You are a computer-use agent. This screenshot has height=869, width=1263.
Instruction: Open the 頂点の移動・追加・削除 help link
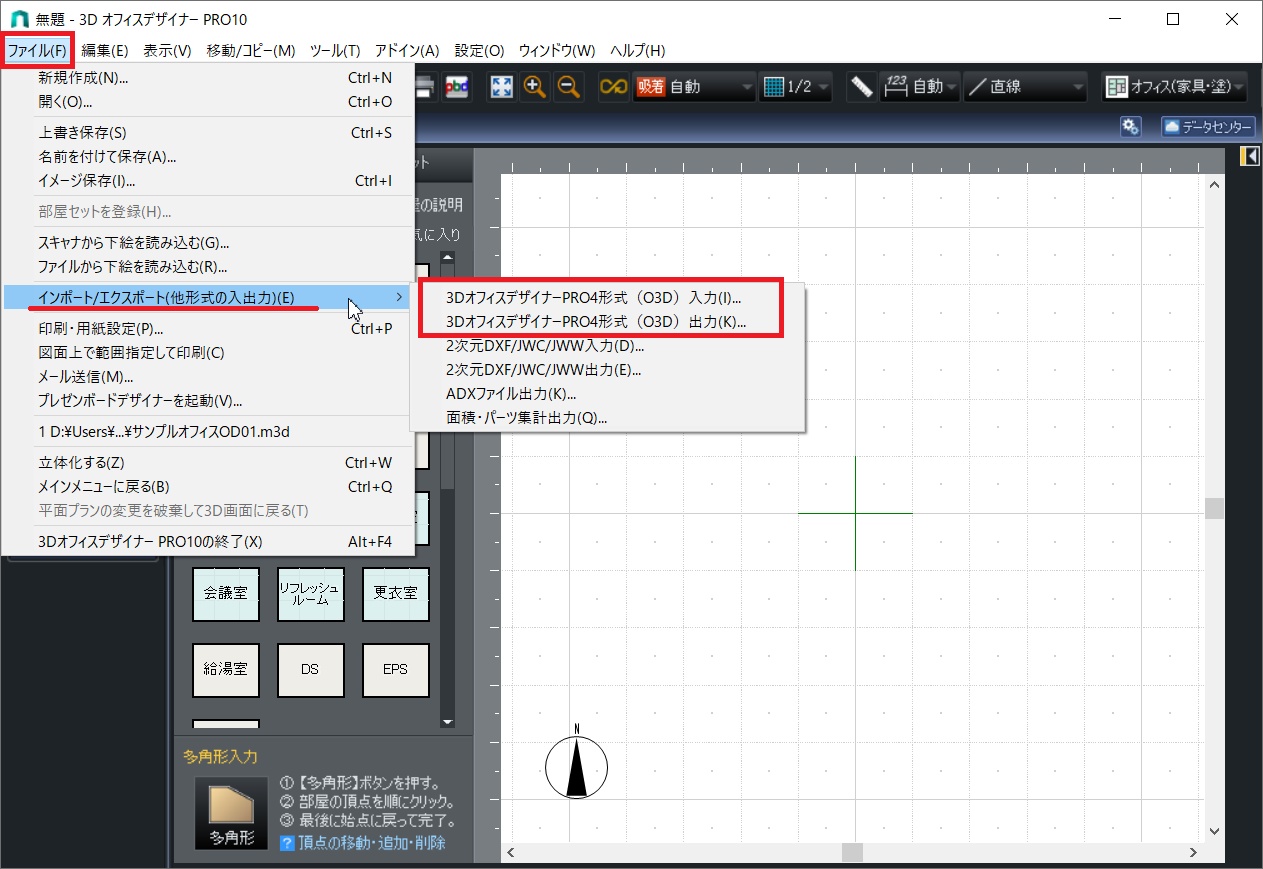[x=371, y=843]
